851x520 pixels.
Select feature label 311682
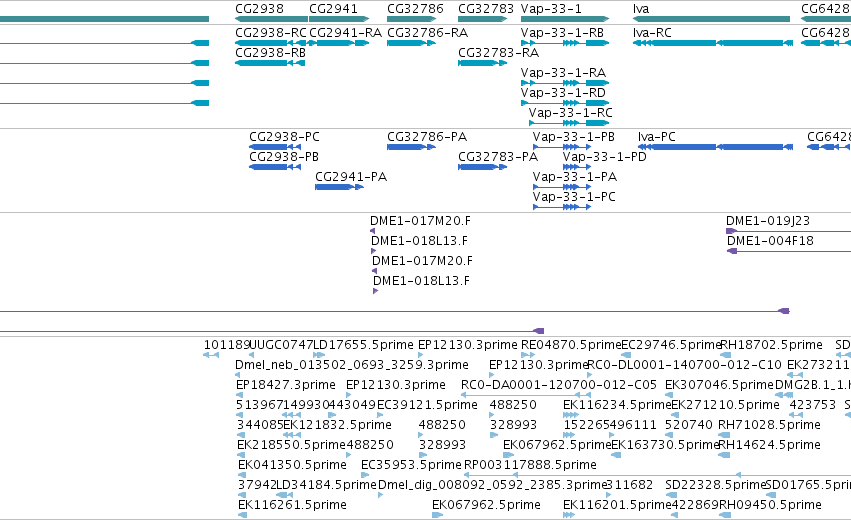pos(630,485)
